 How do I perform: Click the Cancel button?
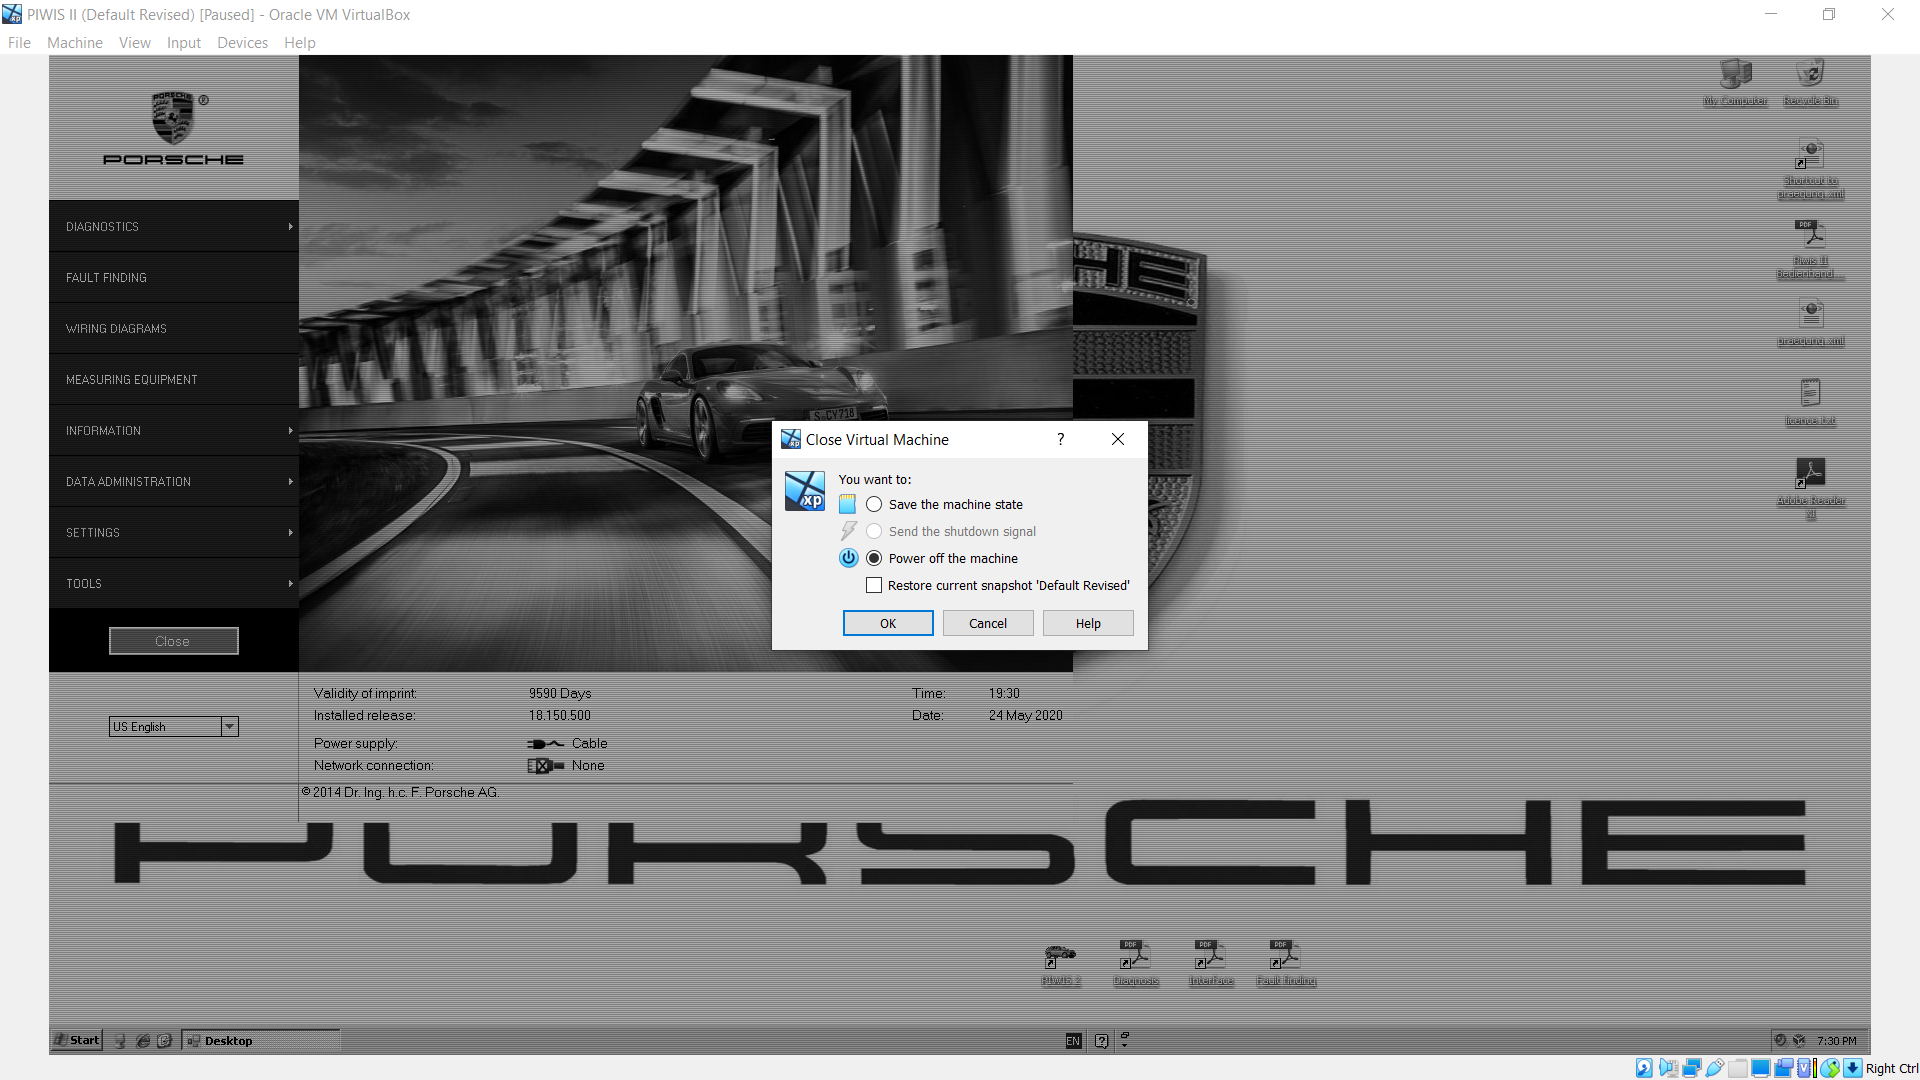point(988,623)
